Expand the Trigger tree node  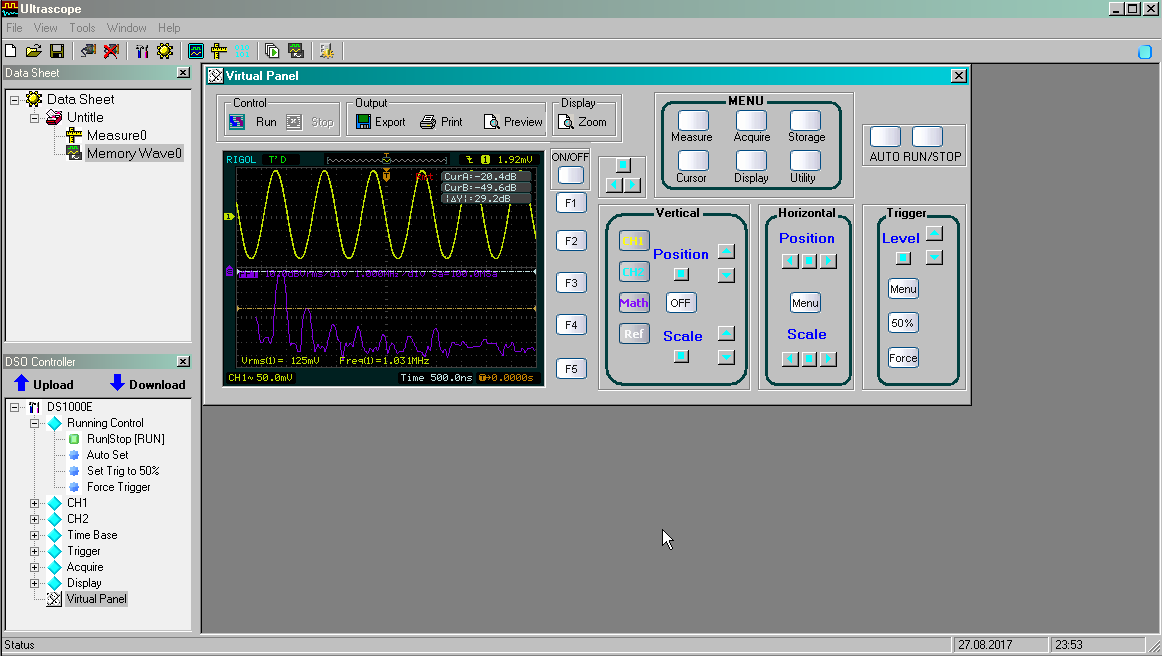tap(34, 551)
